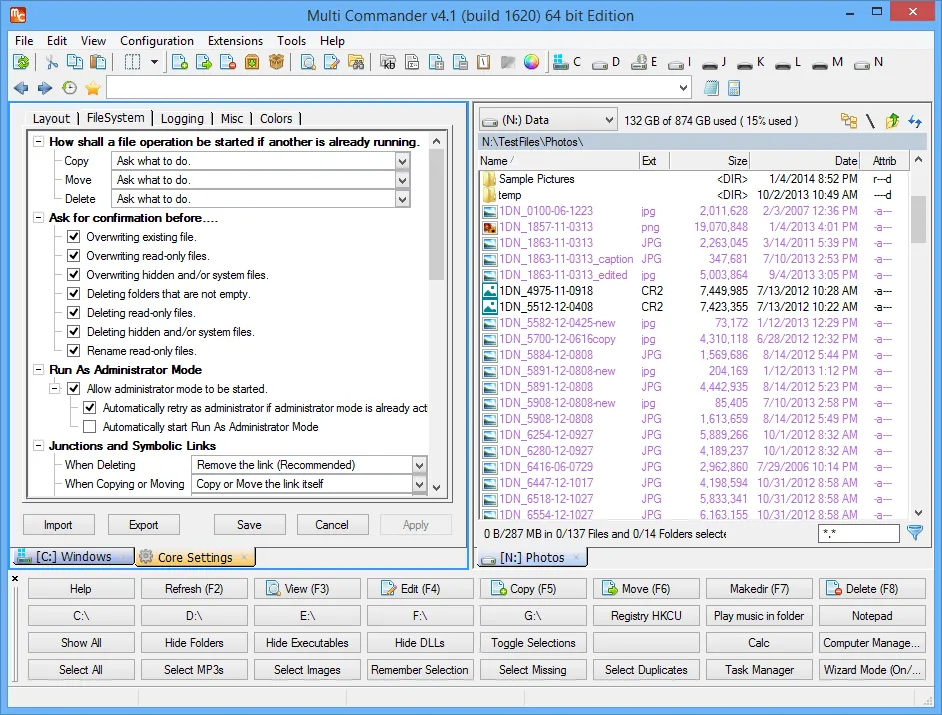This screenshot has width=942, height=715.
Task: Click the view file magnifier icon
Action: click(308, 62)
